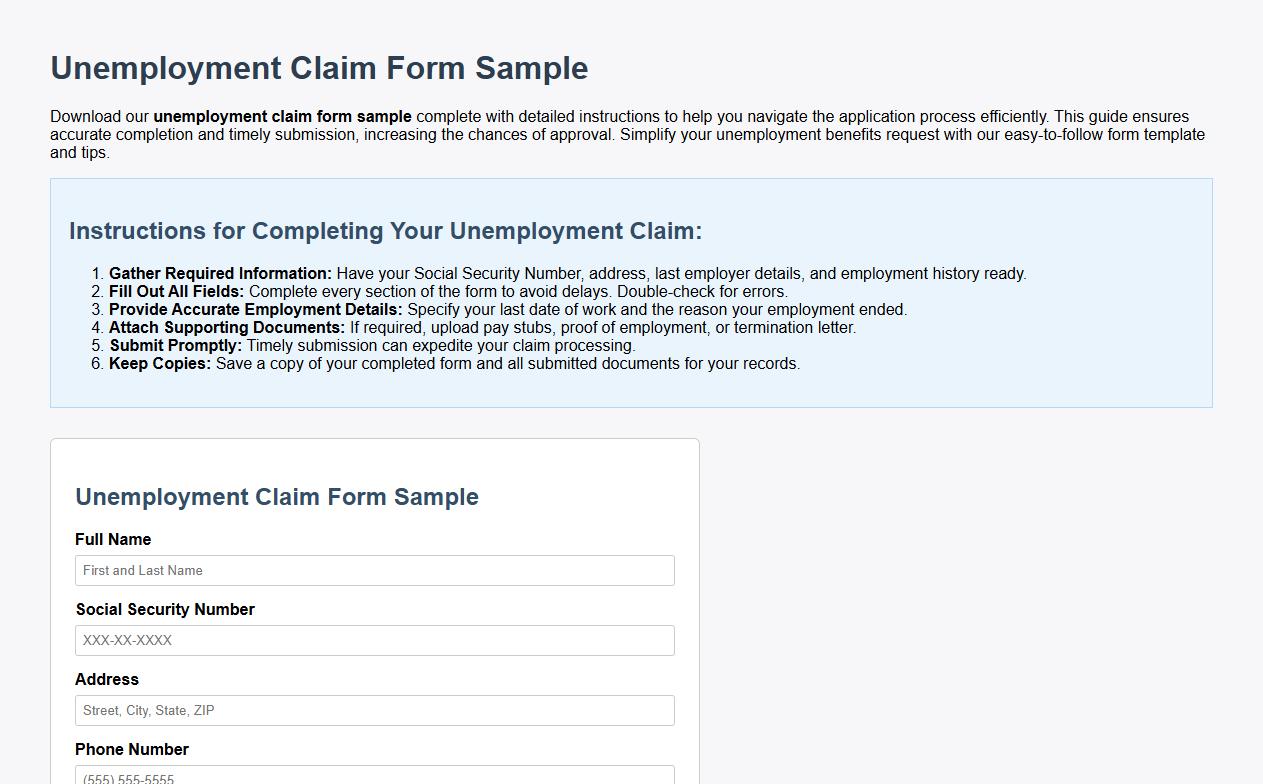Screen dimensions: 1263x784
Task: Click the Gather Required Information instruction
Action: point(568,273)
